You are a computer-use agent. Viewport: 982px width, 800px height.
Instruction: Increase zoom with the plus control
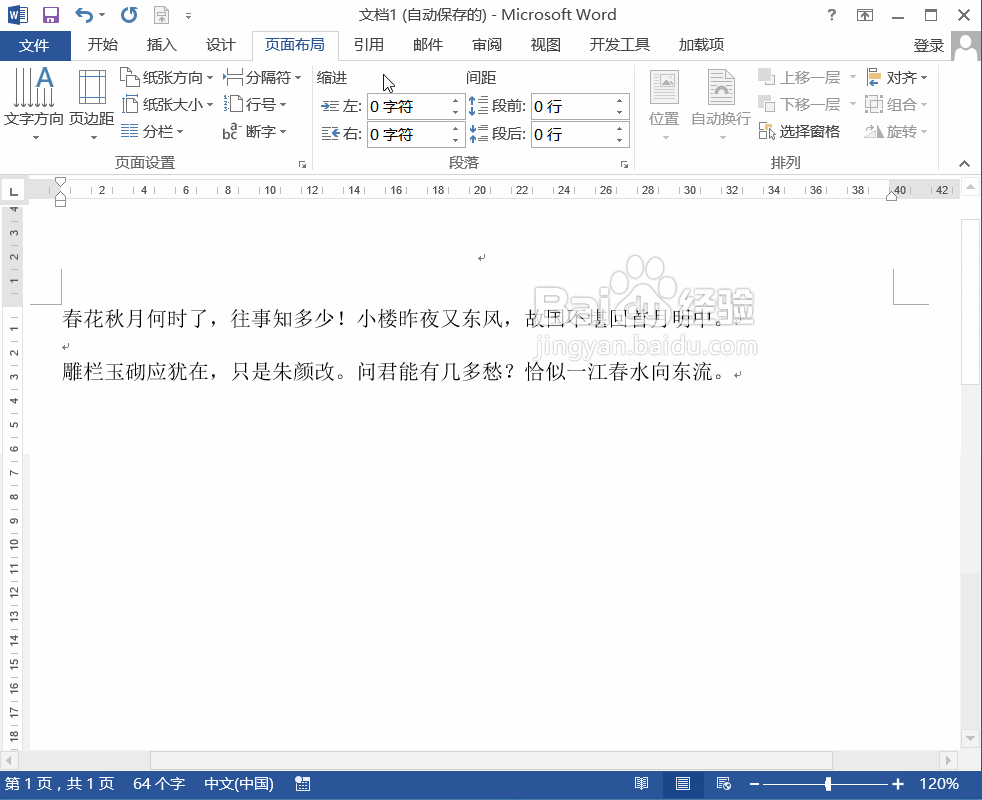coord(898,784)
